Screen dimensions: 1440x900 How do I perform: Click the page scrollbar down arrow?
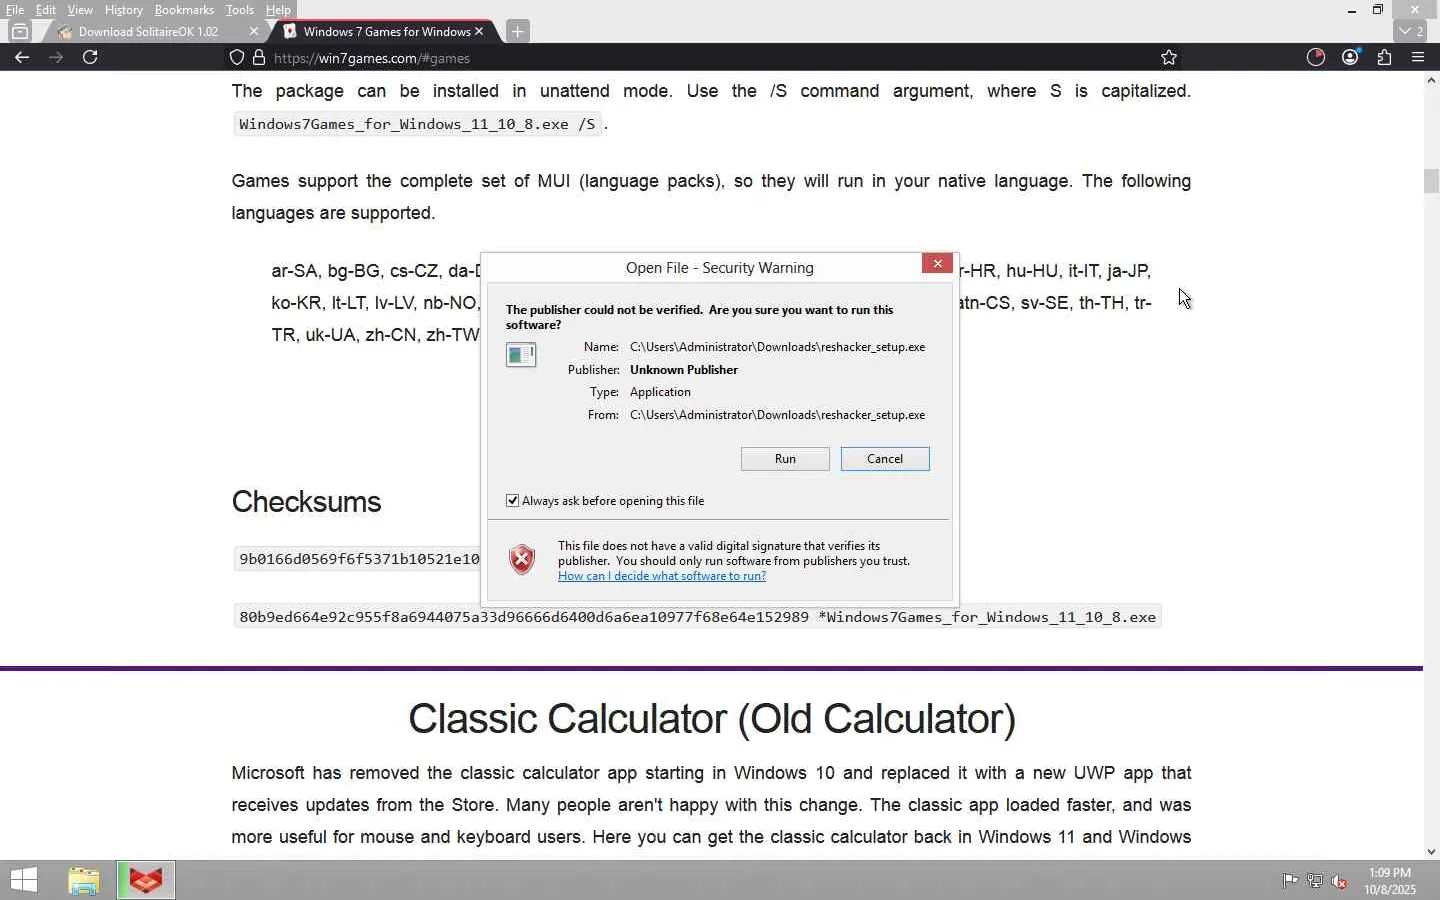(x=1431, y=852)
